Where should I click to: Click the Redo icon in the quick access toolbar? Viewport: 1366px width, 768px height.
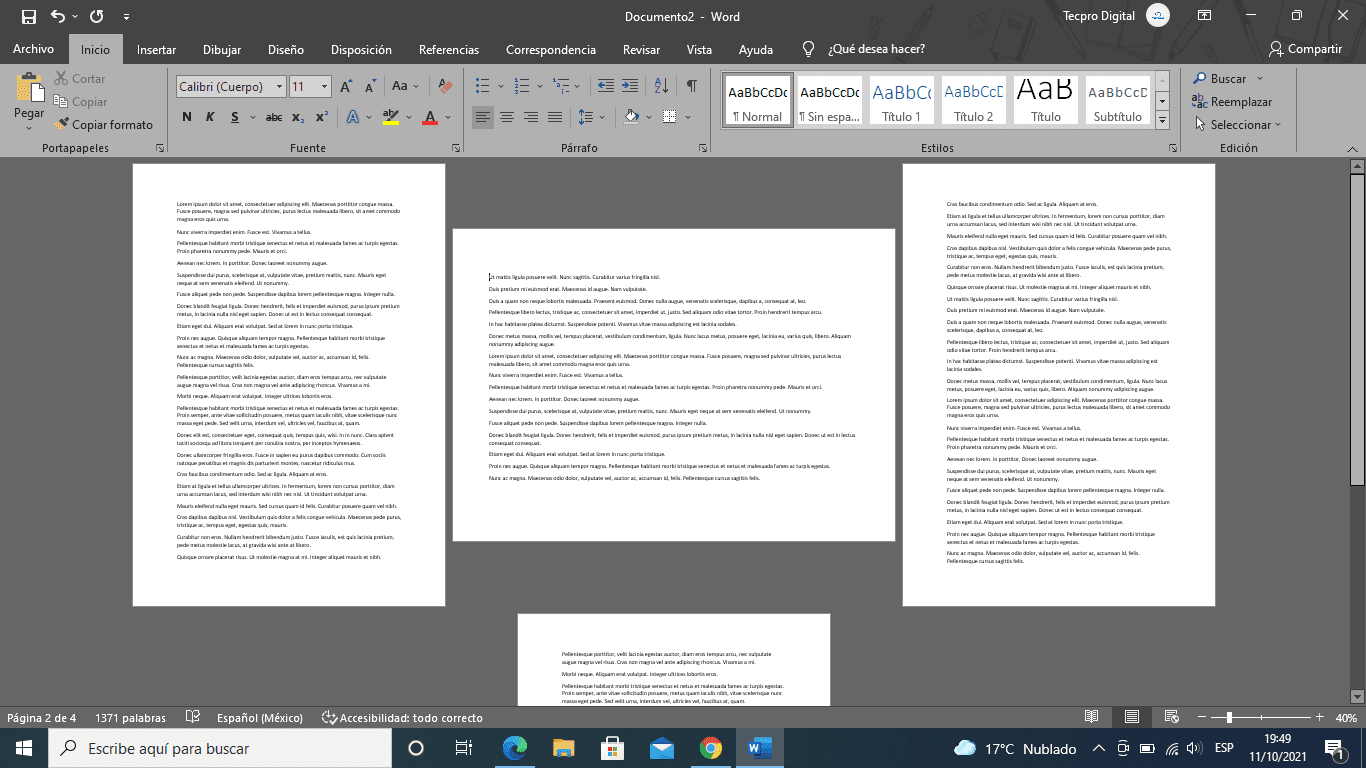coord(96,16)
